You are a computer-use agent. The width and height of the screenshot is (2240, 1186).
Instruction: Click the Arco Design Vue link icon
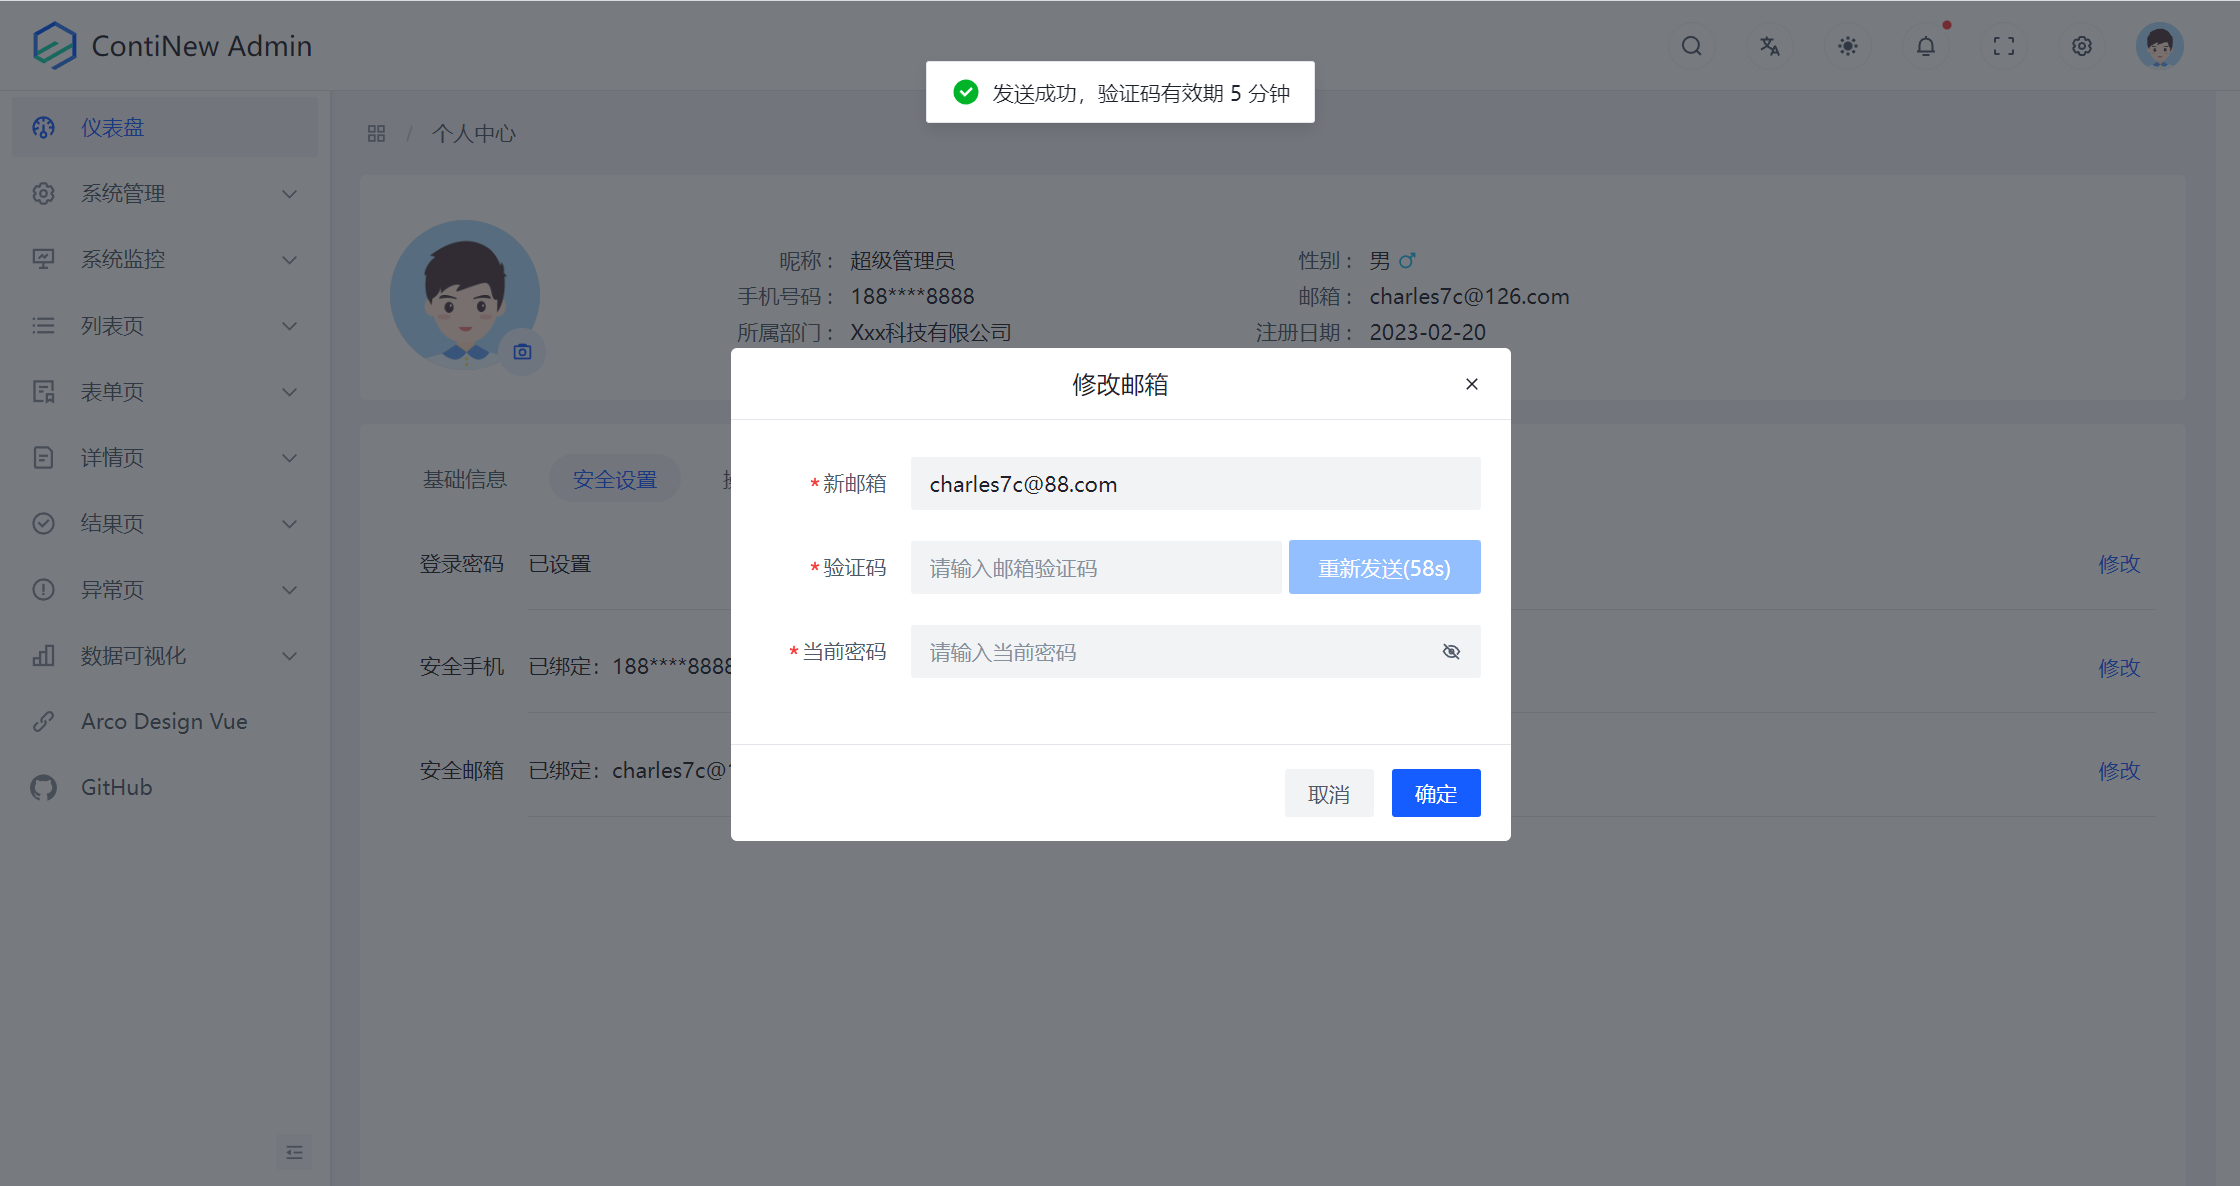pos(43,722)
